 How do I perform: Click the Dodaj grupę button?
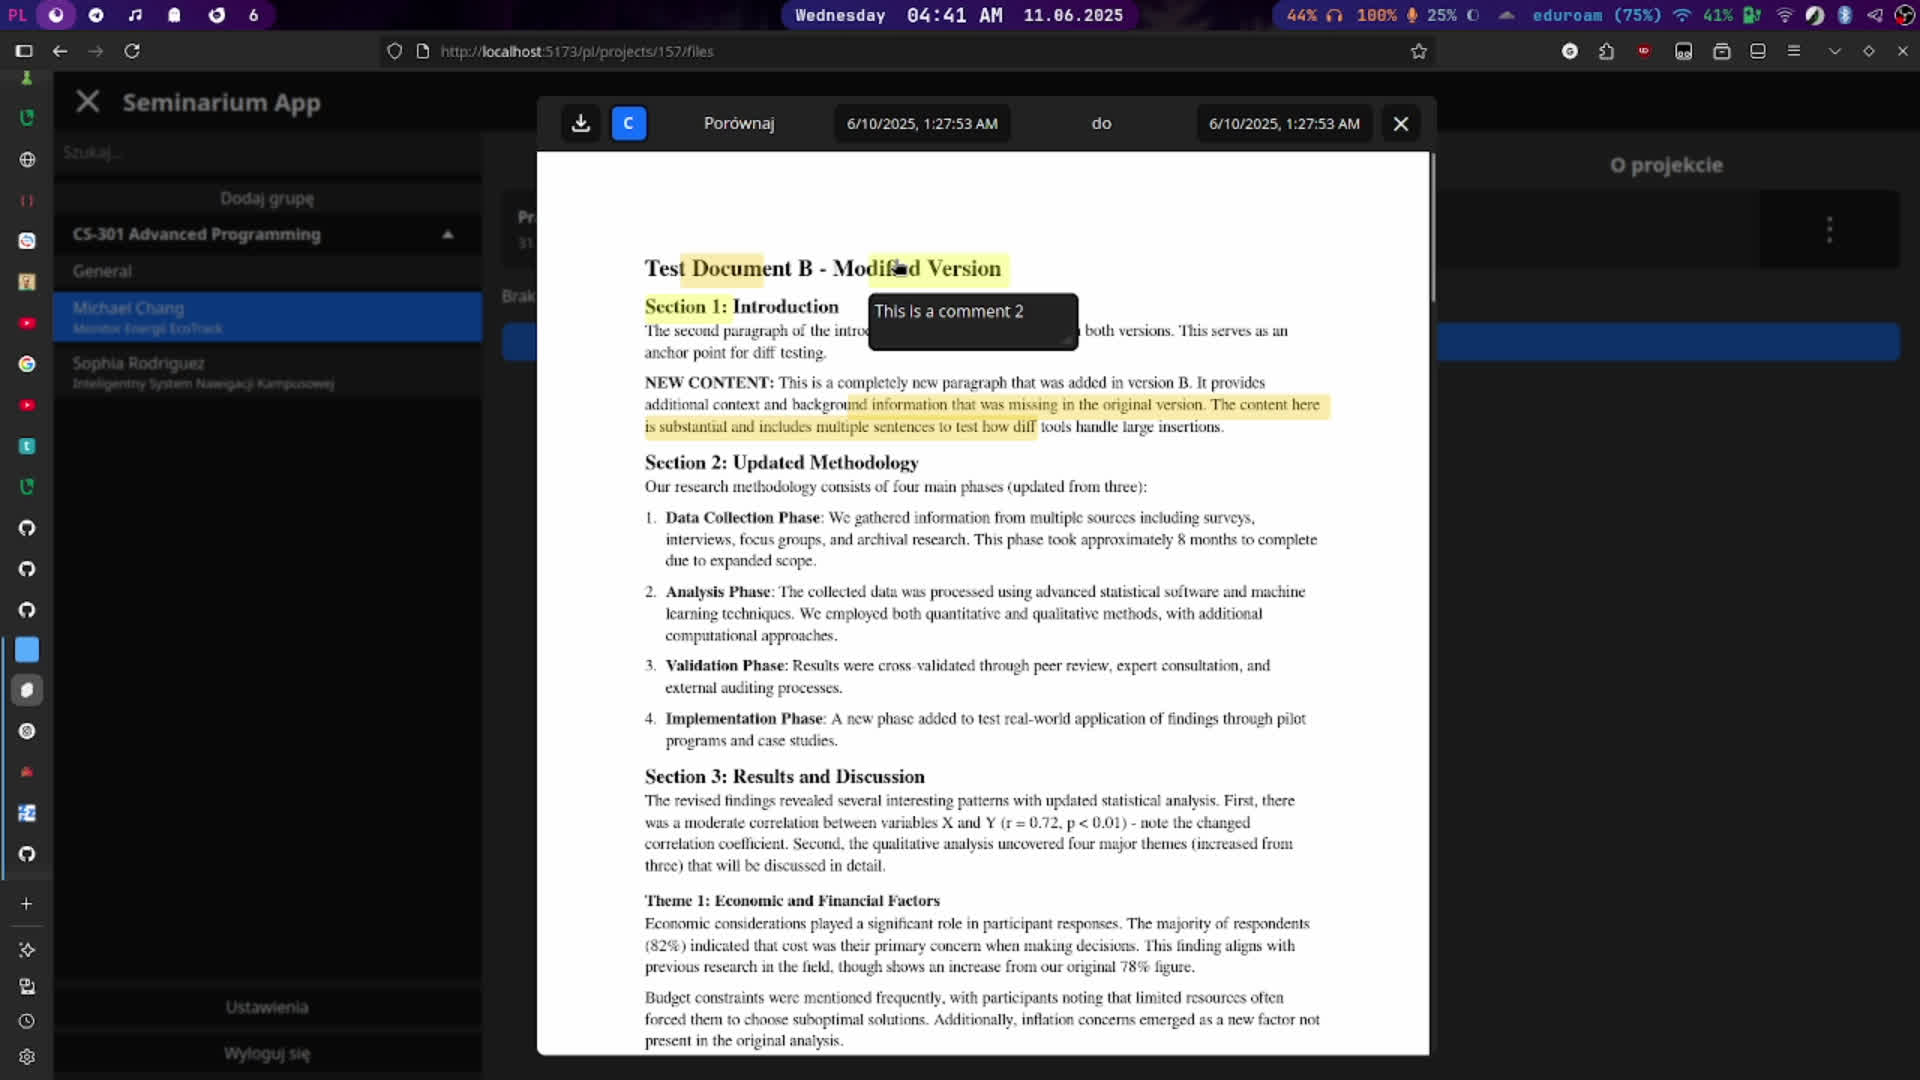click(x=267, y=198)
